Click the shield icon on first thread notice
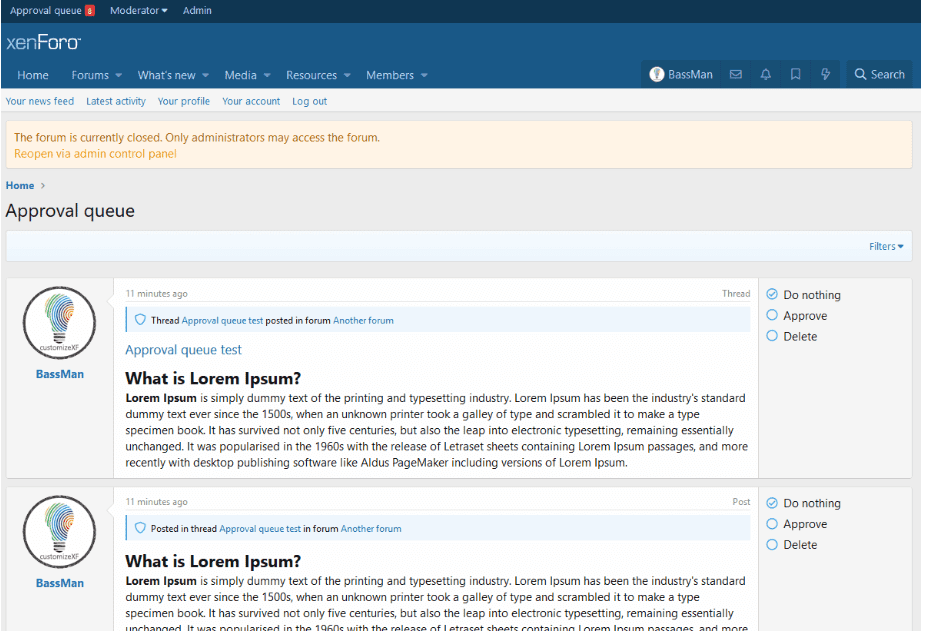Image resolution: width=927 pixels, height=631 pixels. [x=140, y=320]
